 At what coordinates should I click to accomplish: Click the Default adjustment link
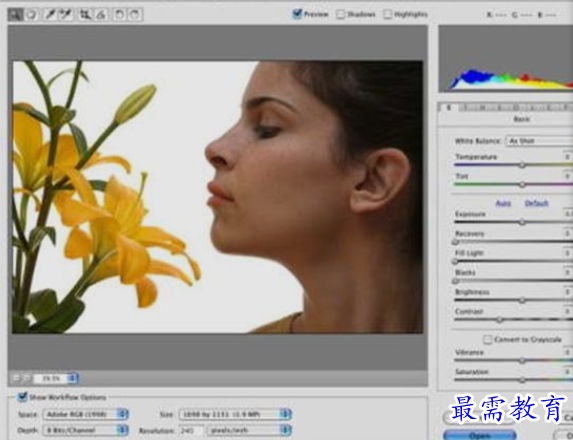(x=536, y=203)
